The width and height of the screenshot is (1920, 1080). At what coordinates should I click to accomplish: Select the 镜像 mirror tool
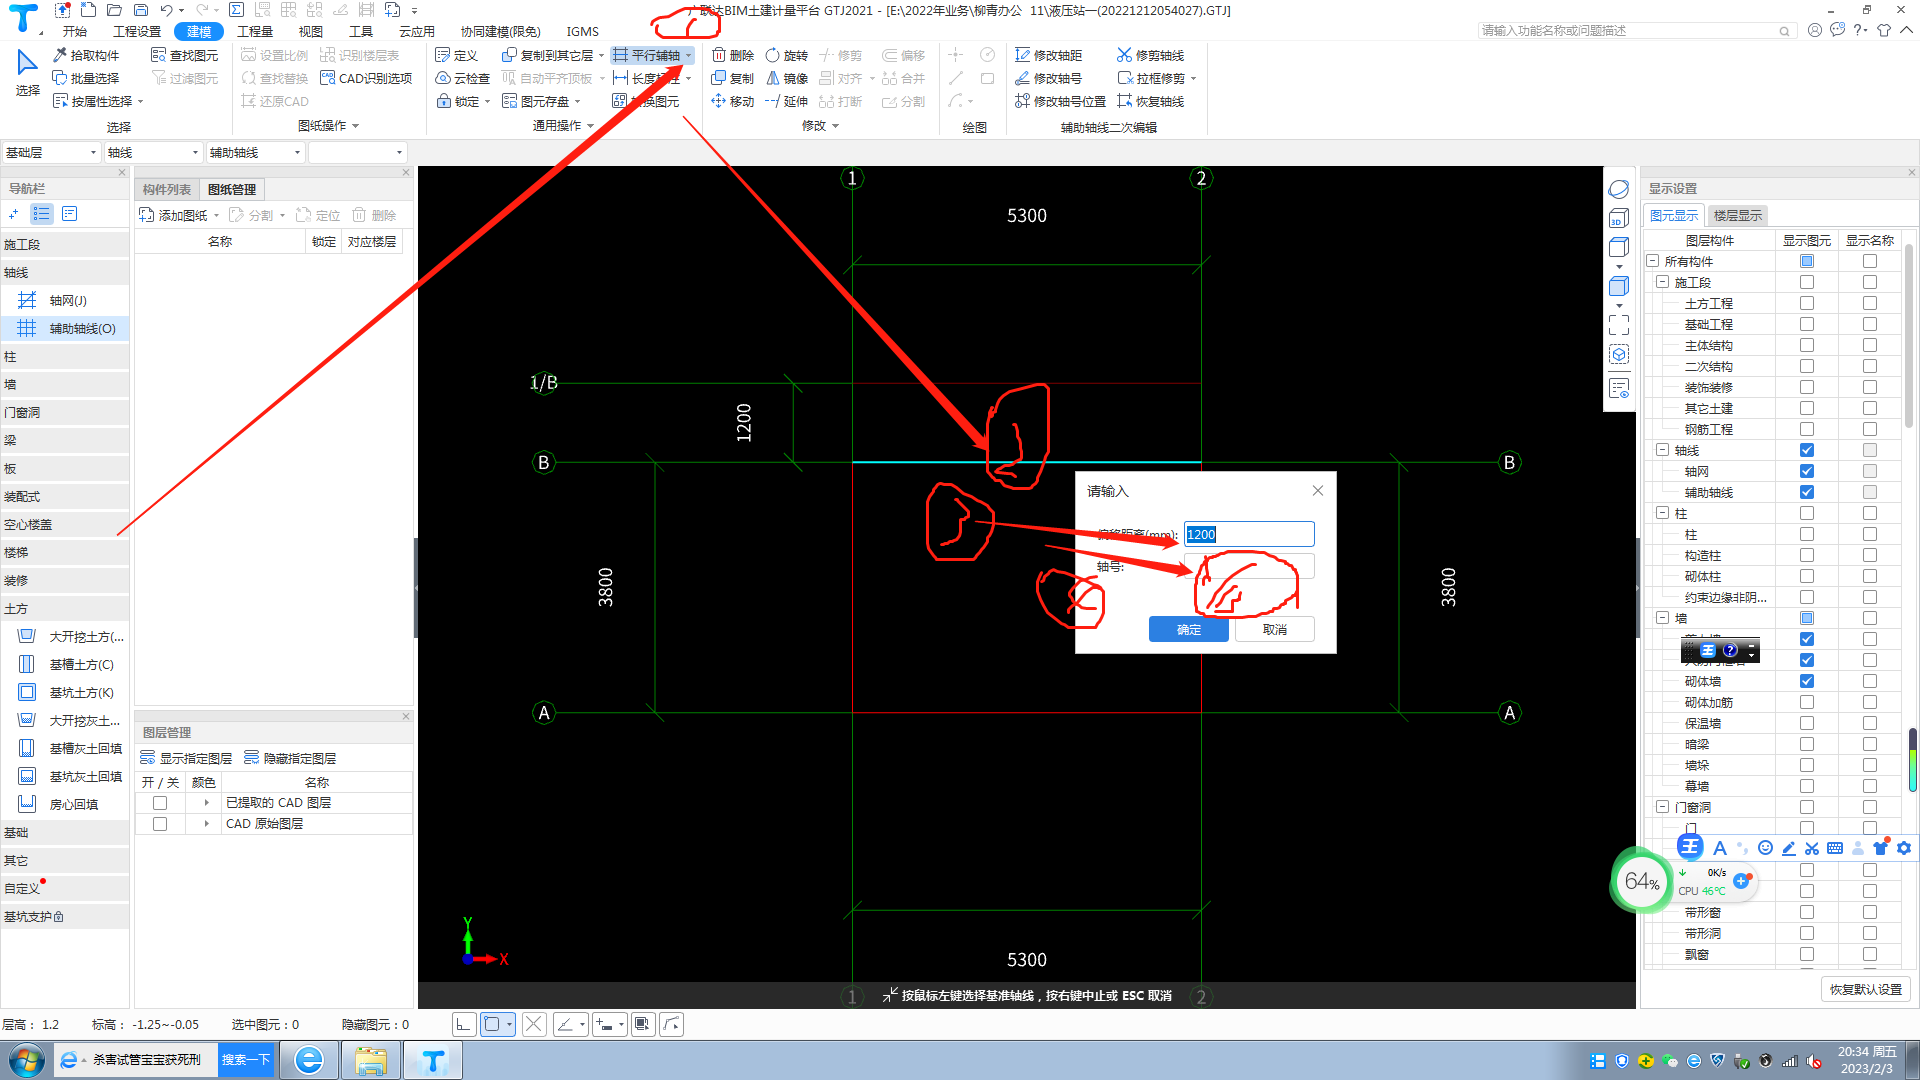pos(787,78)
